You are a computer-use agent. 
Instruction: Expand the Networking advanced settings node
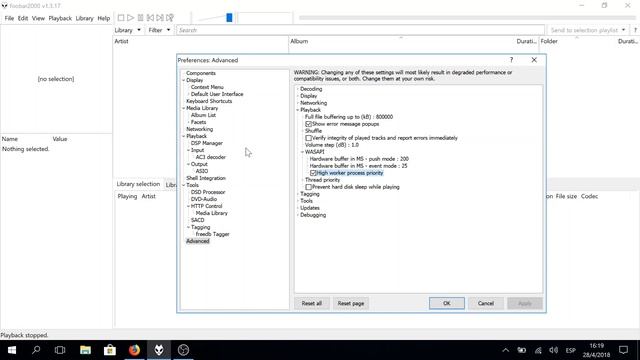(298, 103)
